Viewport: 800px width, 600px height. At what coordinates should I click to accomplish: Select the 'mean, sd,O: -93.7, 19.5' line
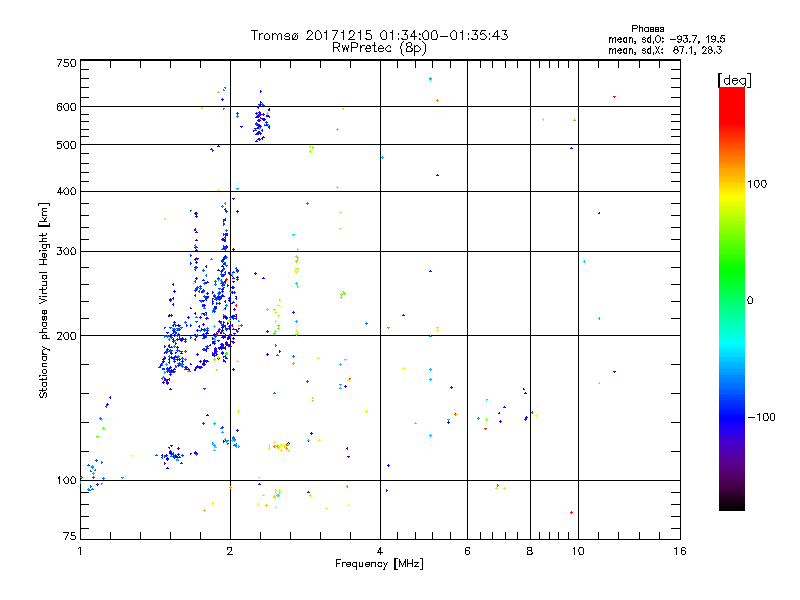[x=666, y=39]
